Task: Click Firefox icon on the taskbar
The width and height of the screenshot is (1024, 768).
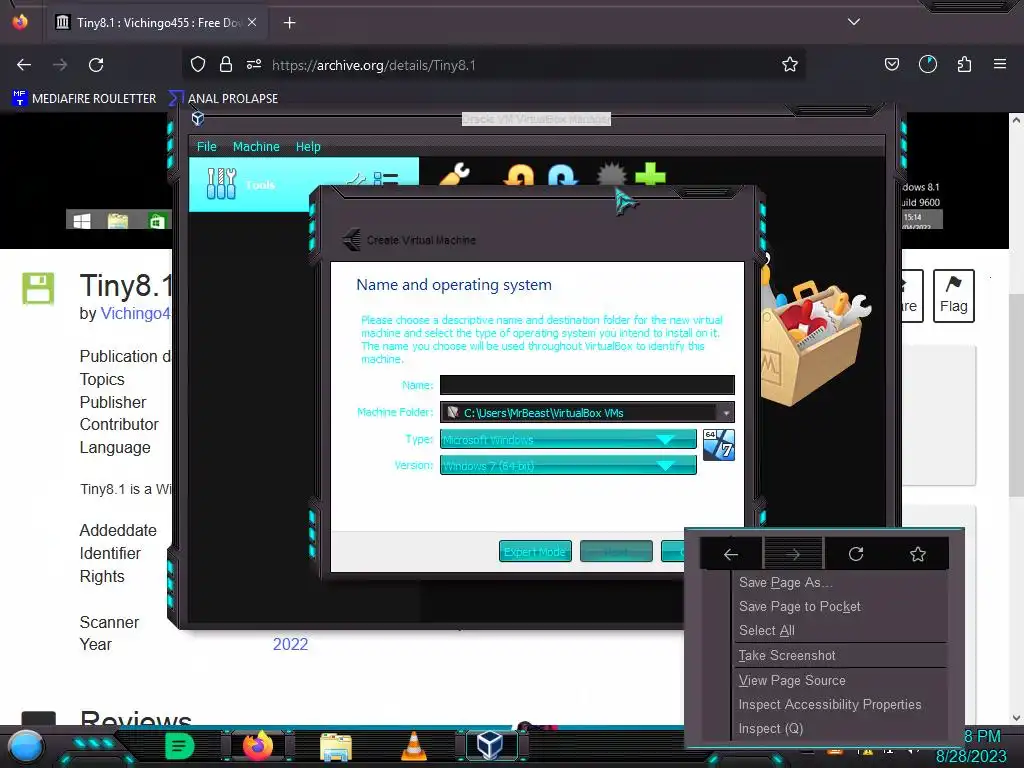Action: 258,745
